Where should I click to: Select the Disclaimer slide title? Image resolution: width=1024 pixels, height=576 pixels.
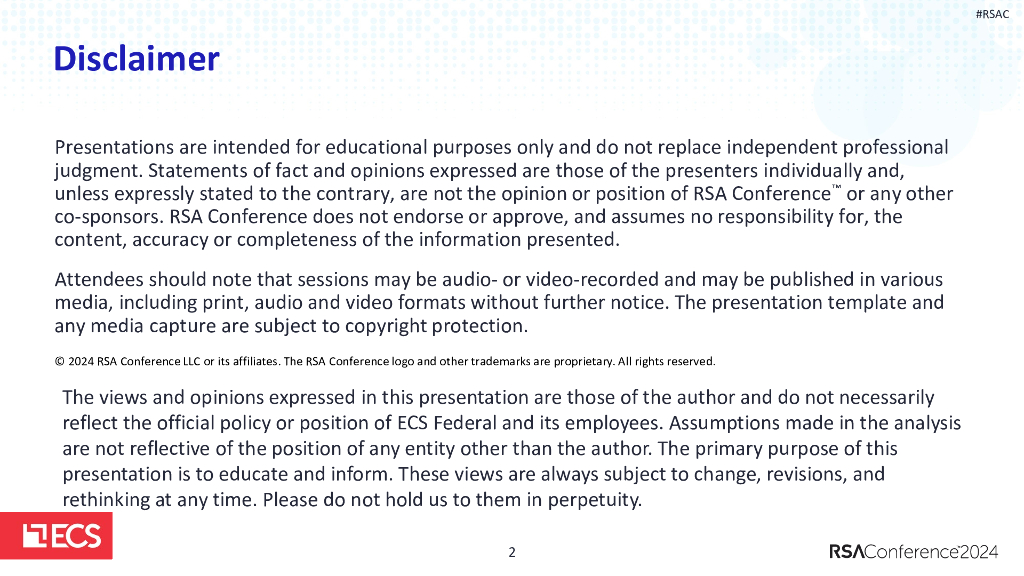click(x=136, y=59)
